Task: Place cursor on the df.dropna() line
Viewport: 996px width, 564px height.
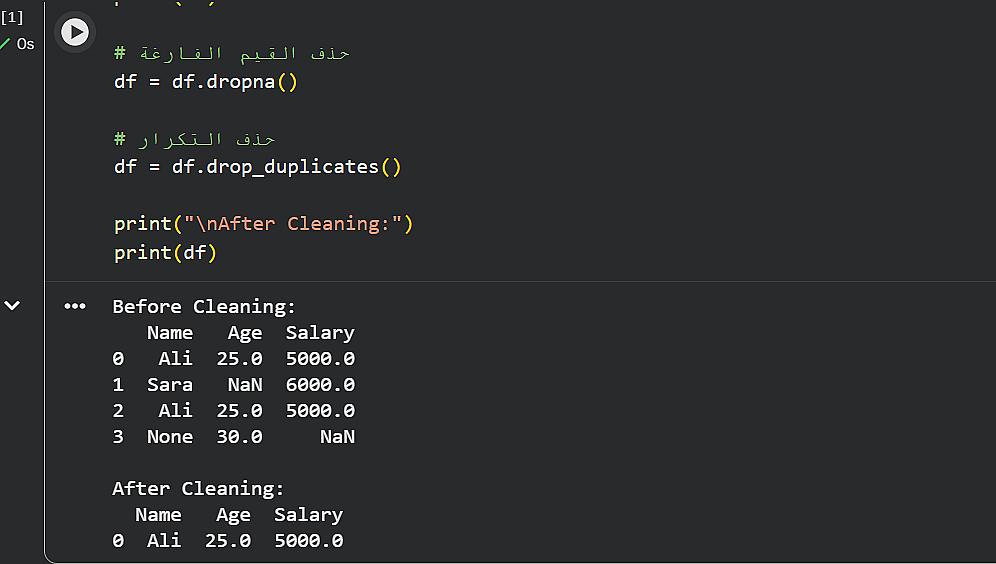Action: coord(206,81)
